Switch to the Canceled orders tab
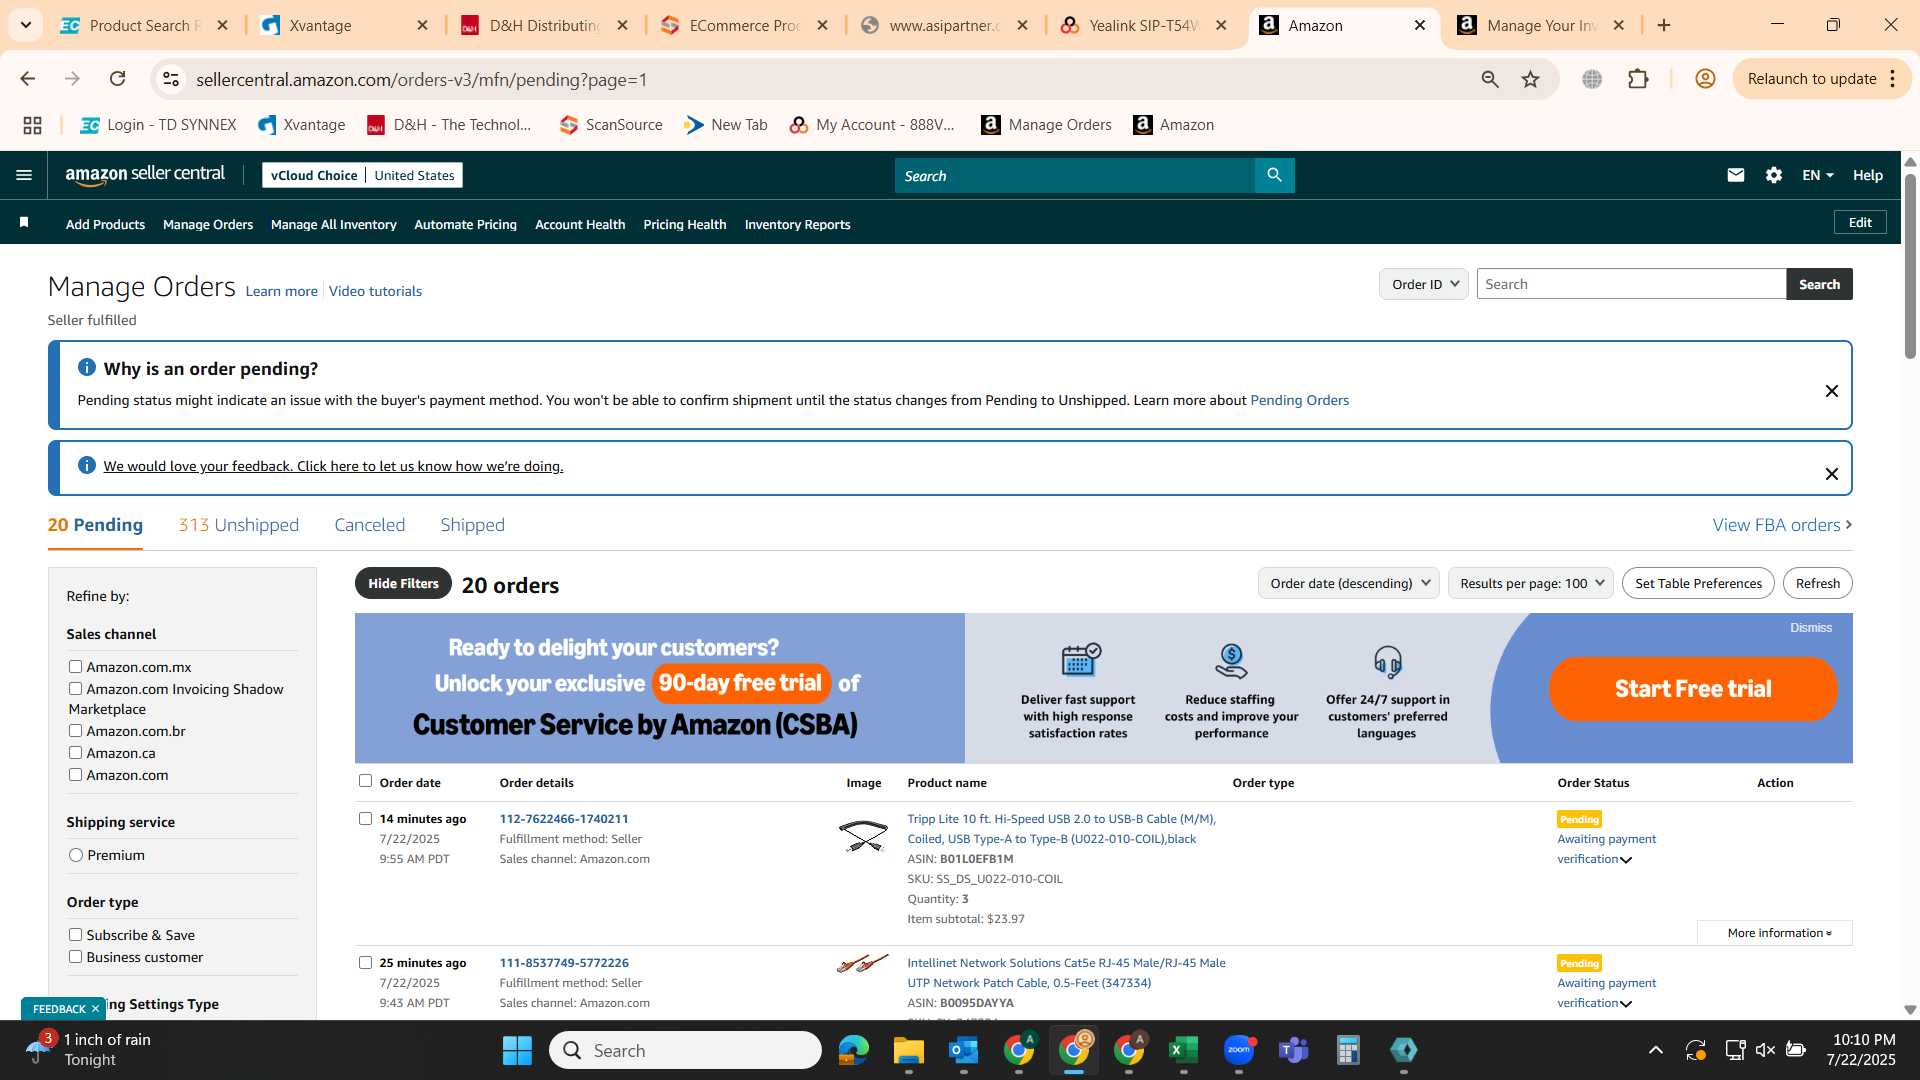The image size is (1920, 1080). coord(369,525)
